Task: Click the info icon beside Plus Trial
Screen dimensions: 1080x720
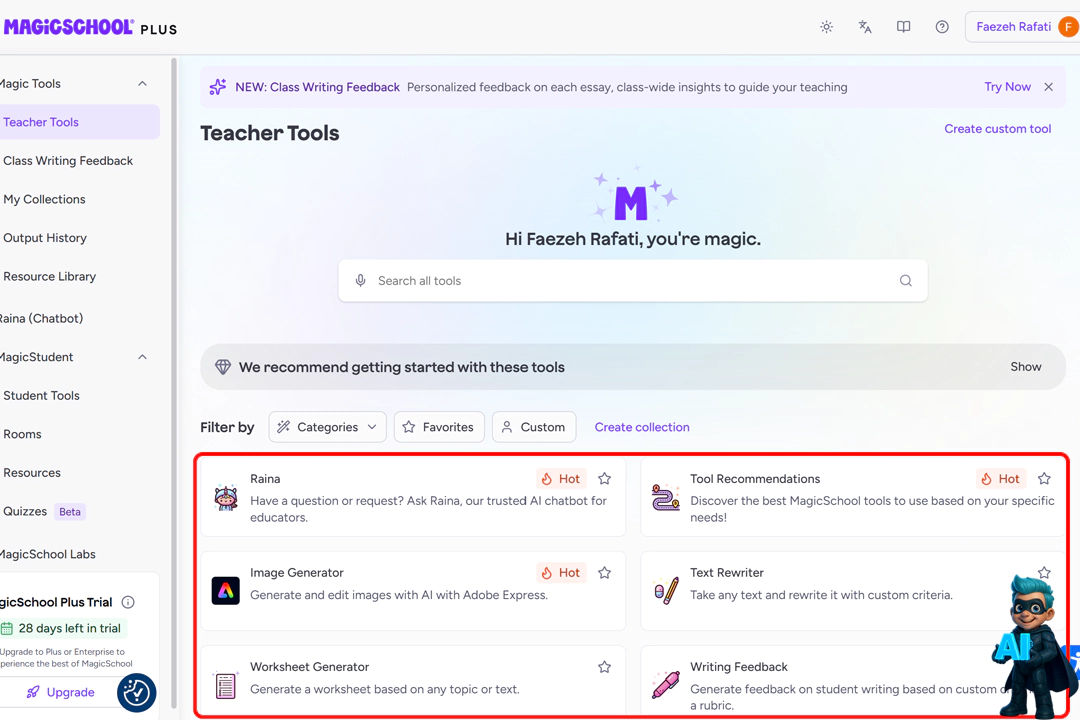Action: pyautogui.click(x=128, y=602)
